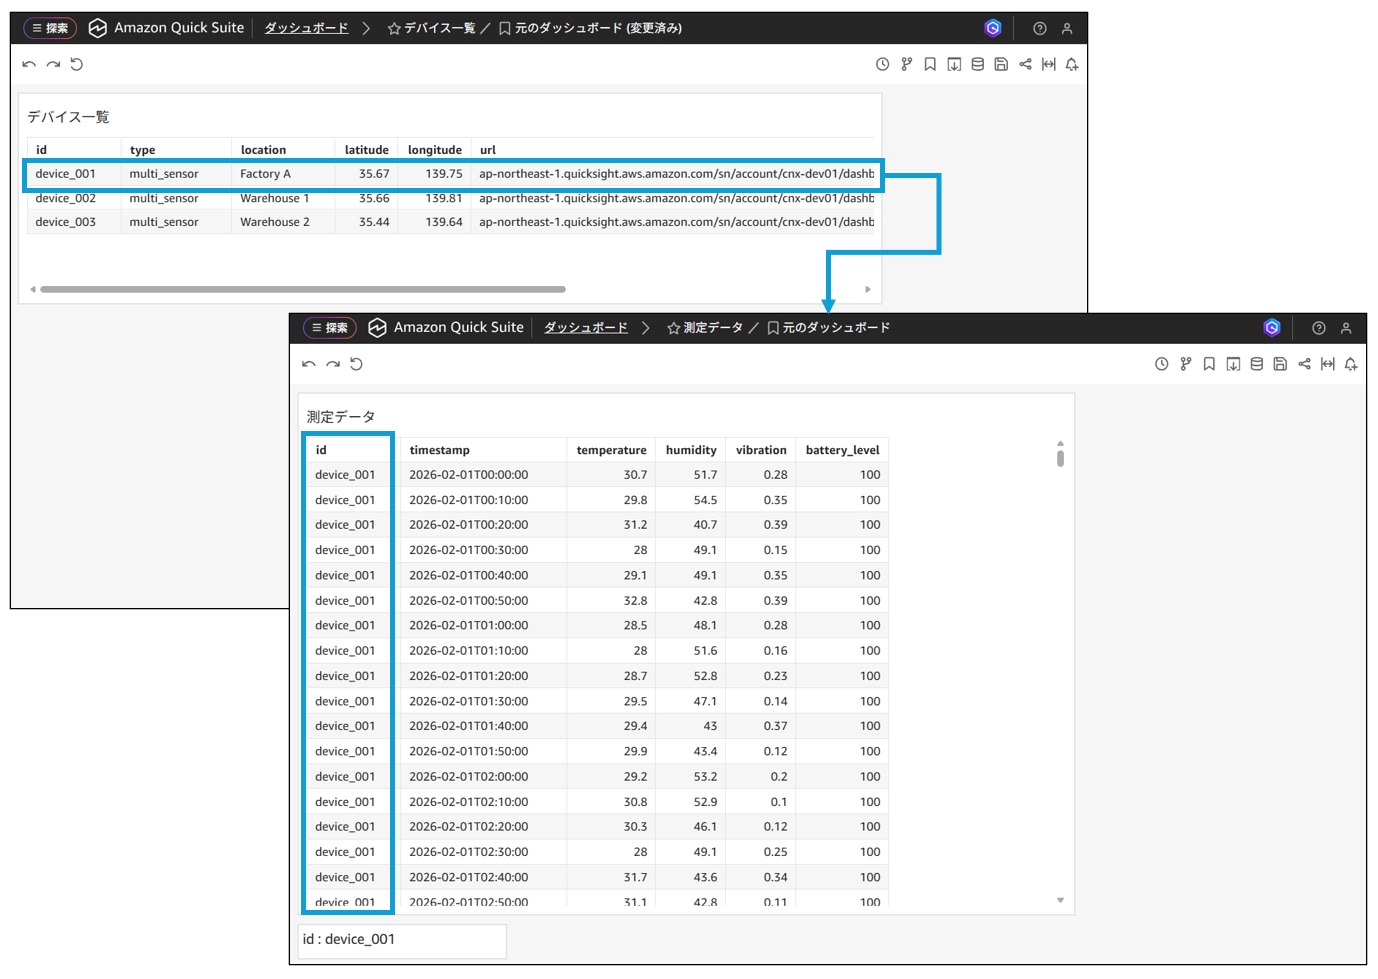Click the ダッシュボード breadcrumb link in 測定データ window

point(585,328)
